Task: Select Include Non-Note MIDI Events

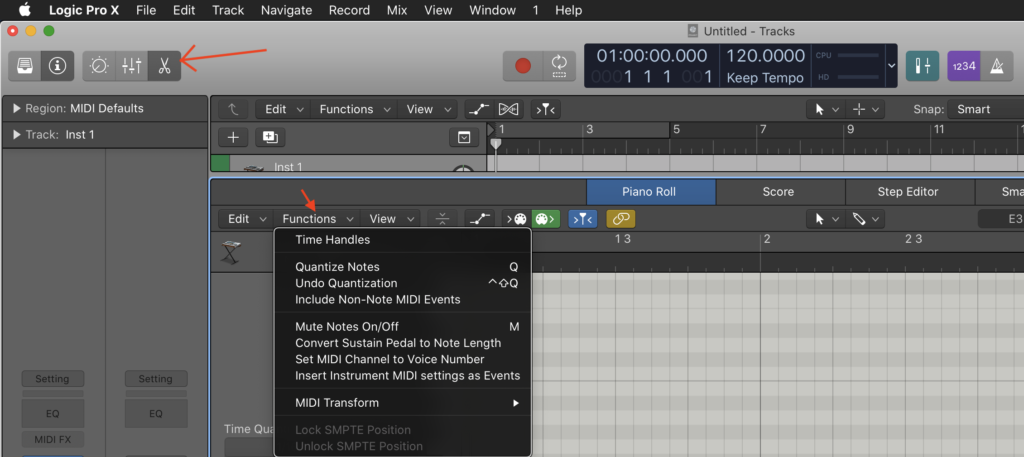Action: pos(403,300)
